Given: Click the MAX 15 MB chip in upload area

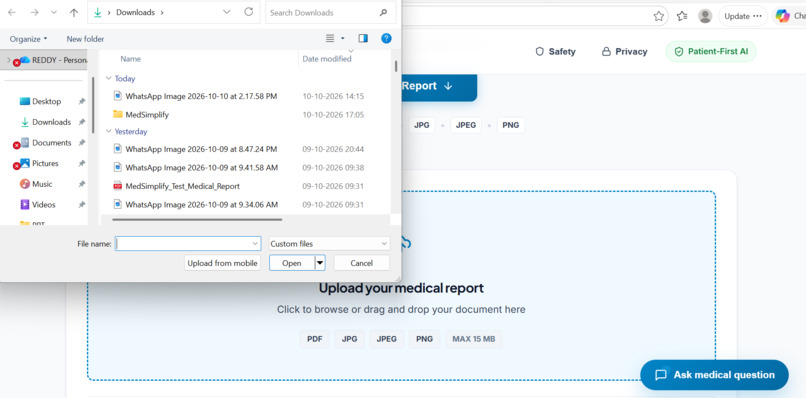Looking at the screenshot, I should tap(473, 339).
